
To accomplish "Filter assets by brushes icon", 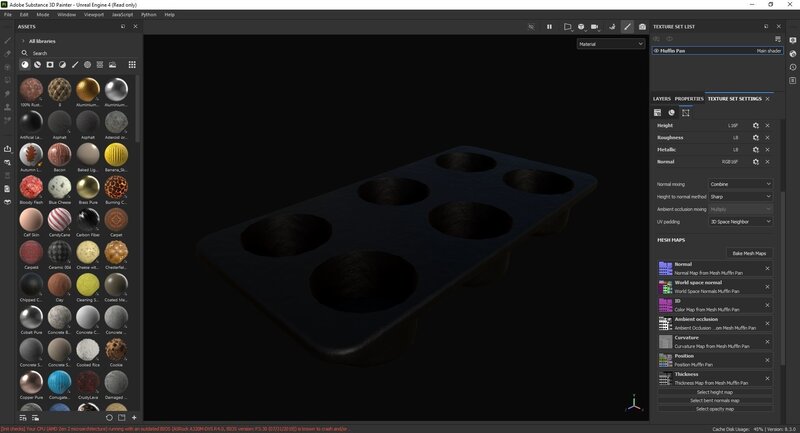I will pyautogui.click(x=76, y=65).
